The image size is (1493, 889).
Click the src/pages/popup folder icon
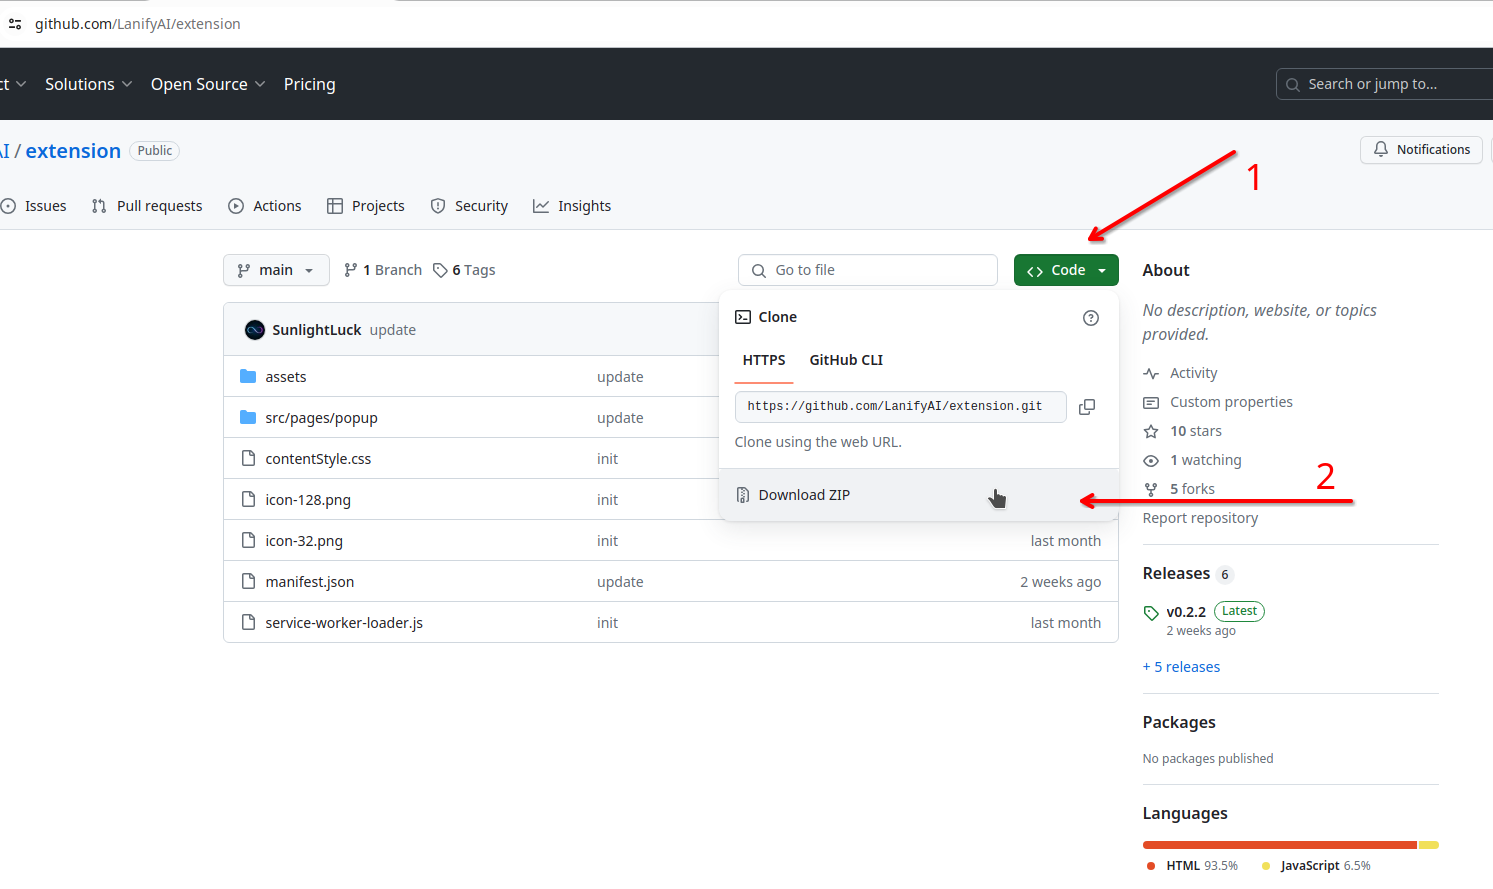[248, 418]
